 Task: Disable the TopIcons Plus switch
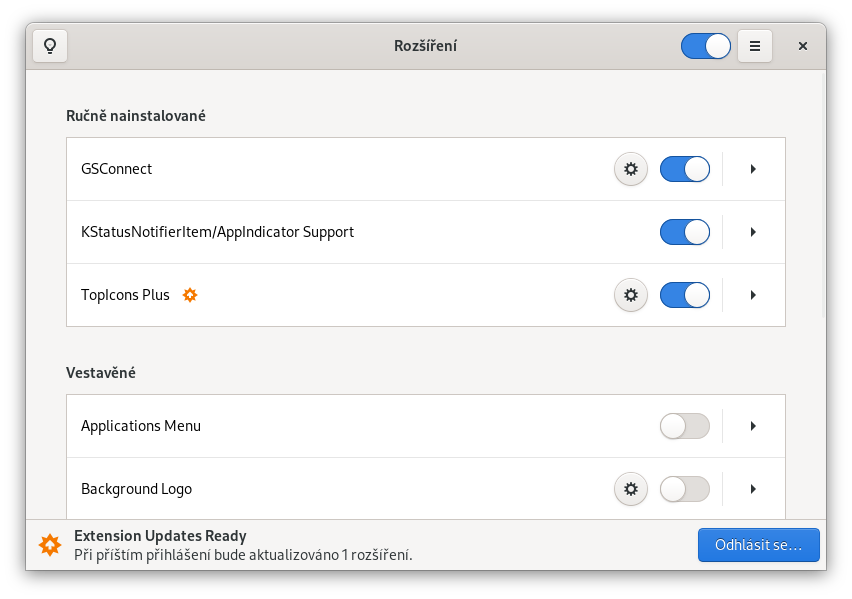tap(685, 295)
